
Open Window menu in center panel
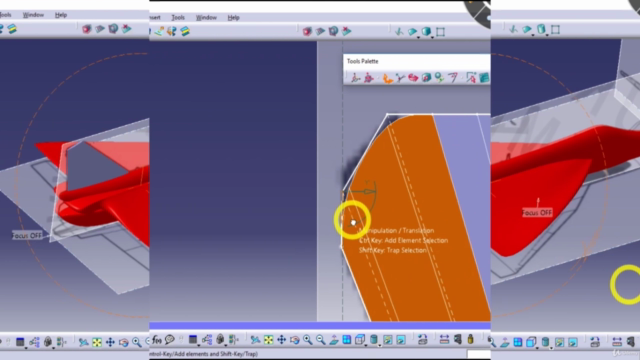(206, 18)
